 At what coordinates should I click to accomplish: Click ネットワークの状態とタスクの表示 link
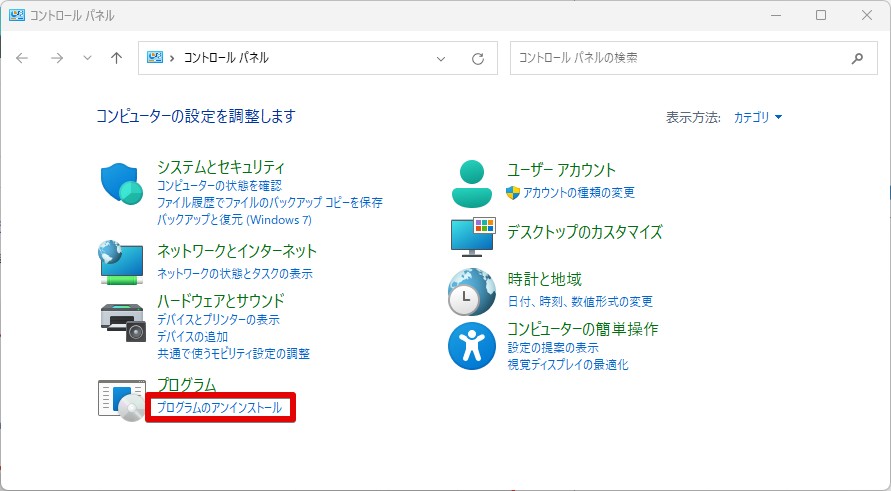coord(235,273)
